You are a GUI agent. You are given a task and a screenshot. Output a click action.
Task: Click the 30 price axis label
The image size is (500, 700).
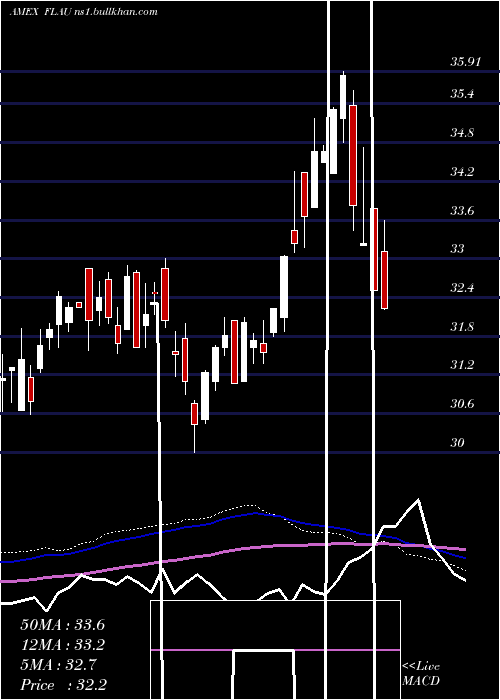point(457,442)
